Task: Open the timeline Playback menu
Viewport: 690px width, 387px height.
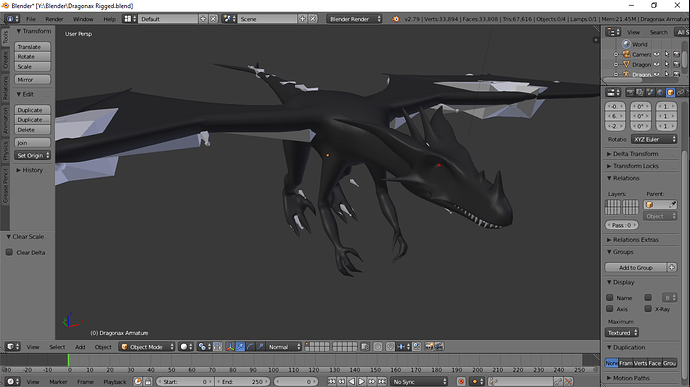Action: [114, 382]
